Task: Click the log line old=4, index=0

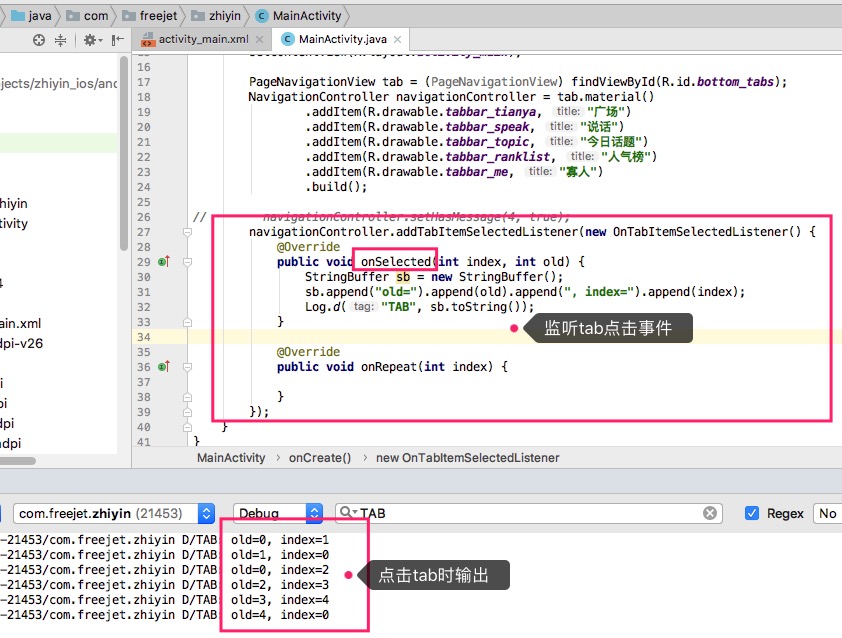Action: (280, 615)
